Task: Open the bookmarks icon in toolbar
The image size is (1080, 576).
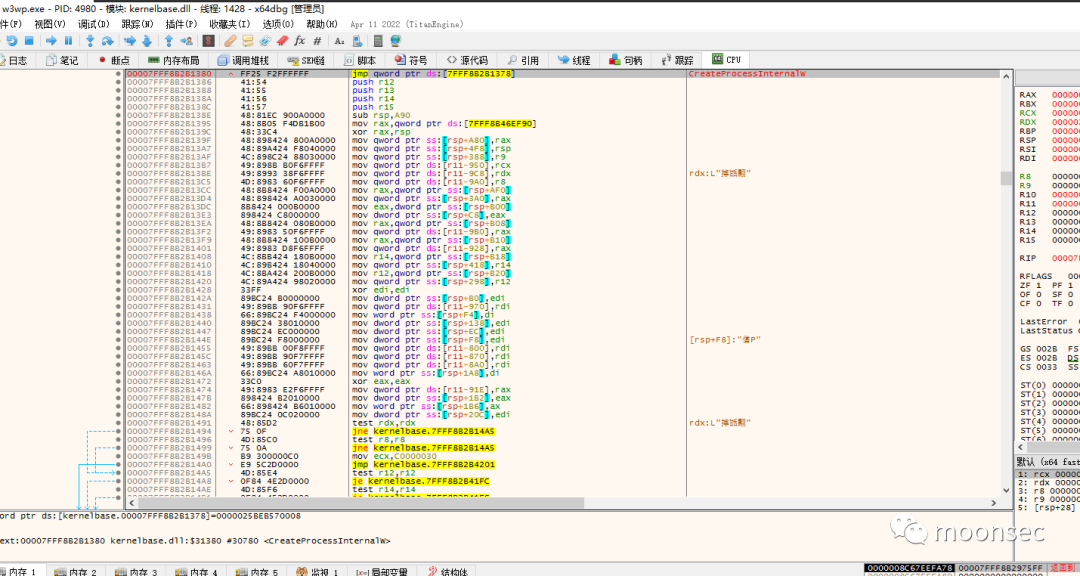Action: 282,41
